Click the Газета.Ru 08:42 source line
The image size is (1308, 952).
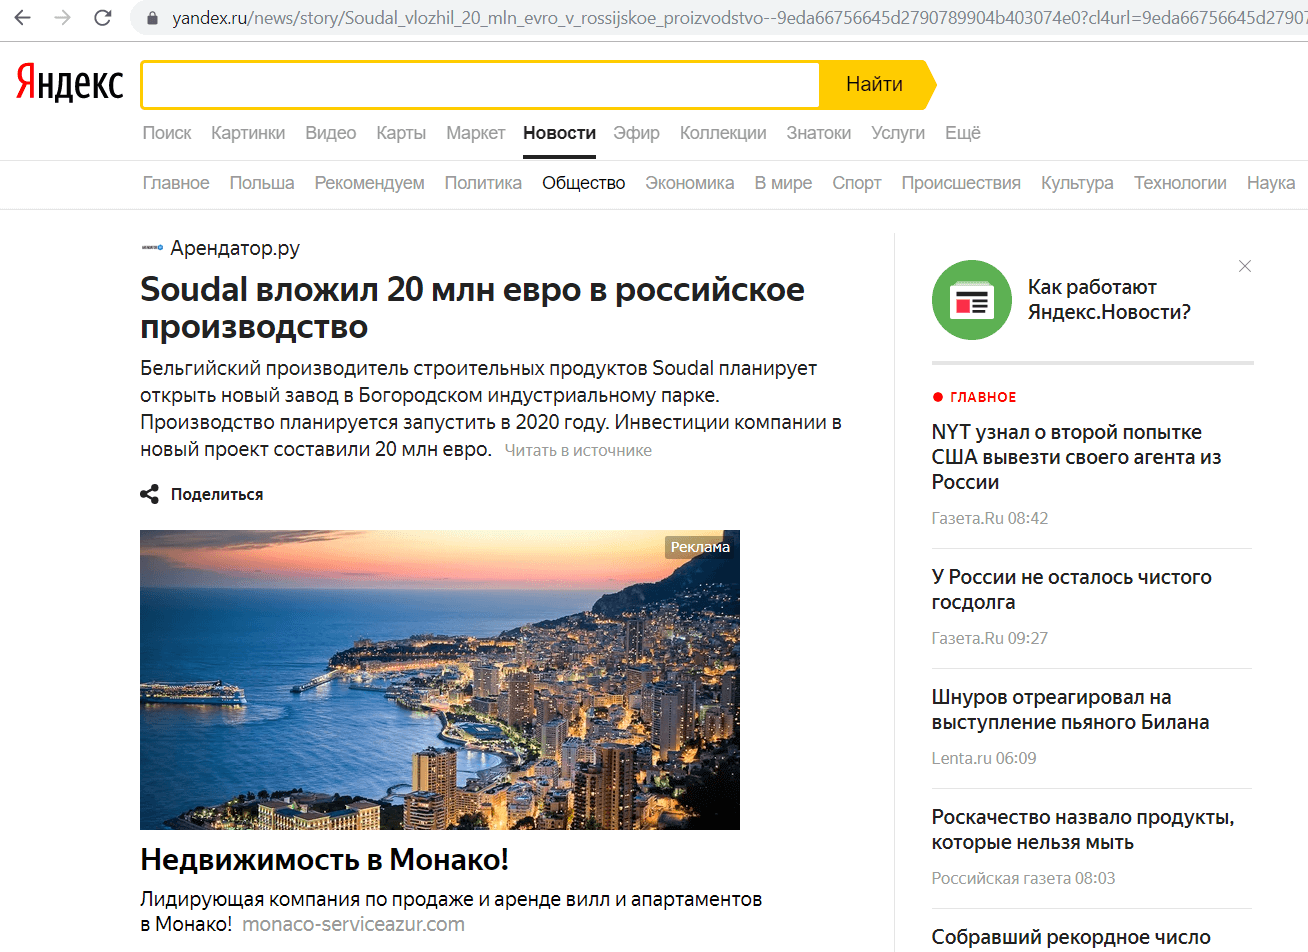click(990, 518)
